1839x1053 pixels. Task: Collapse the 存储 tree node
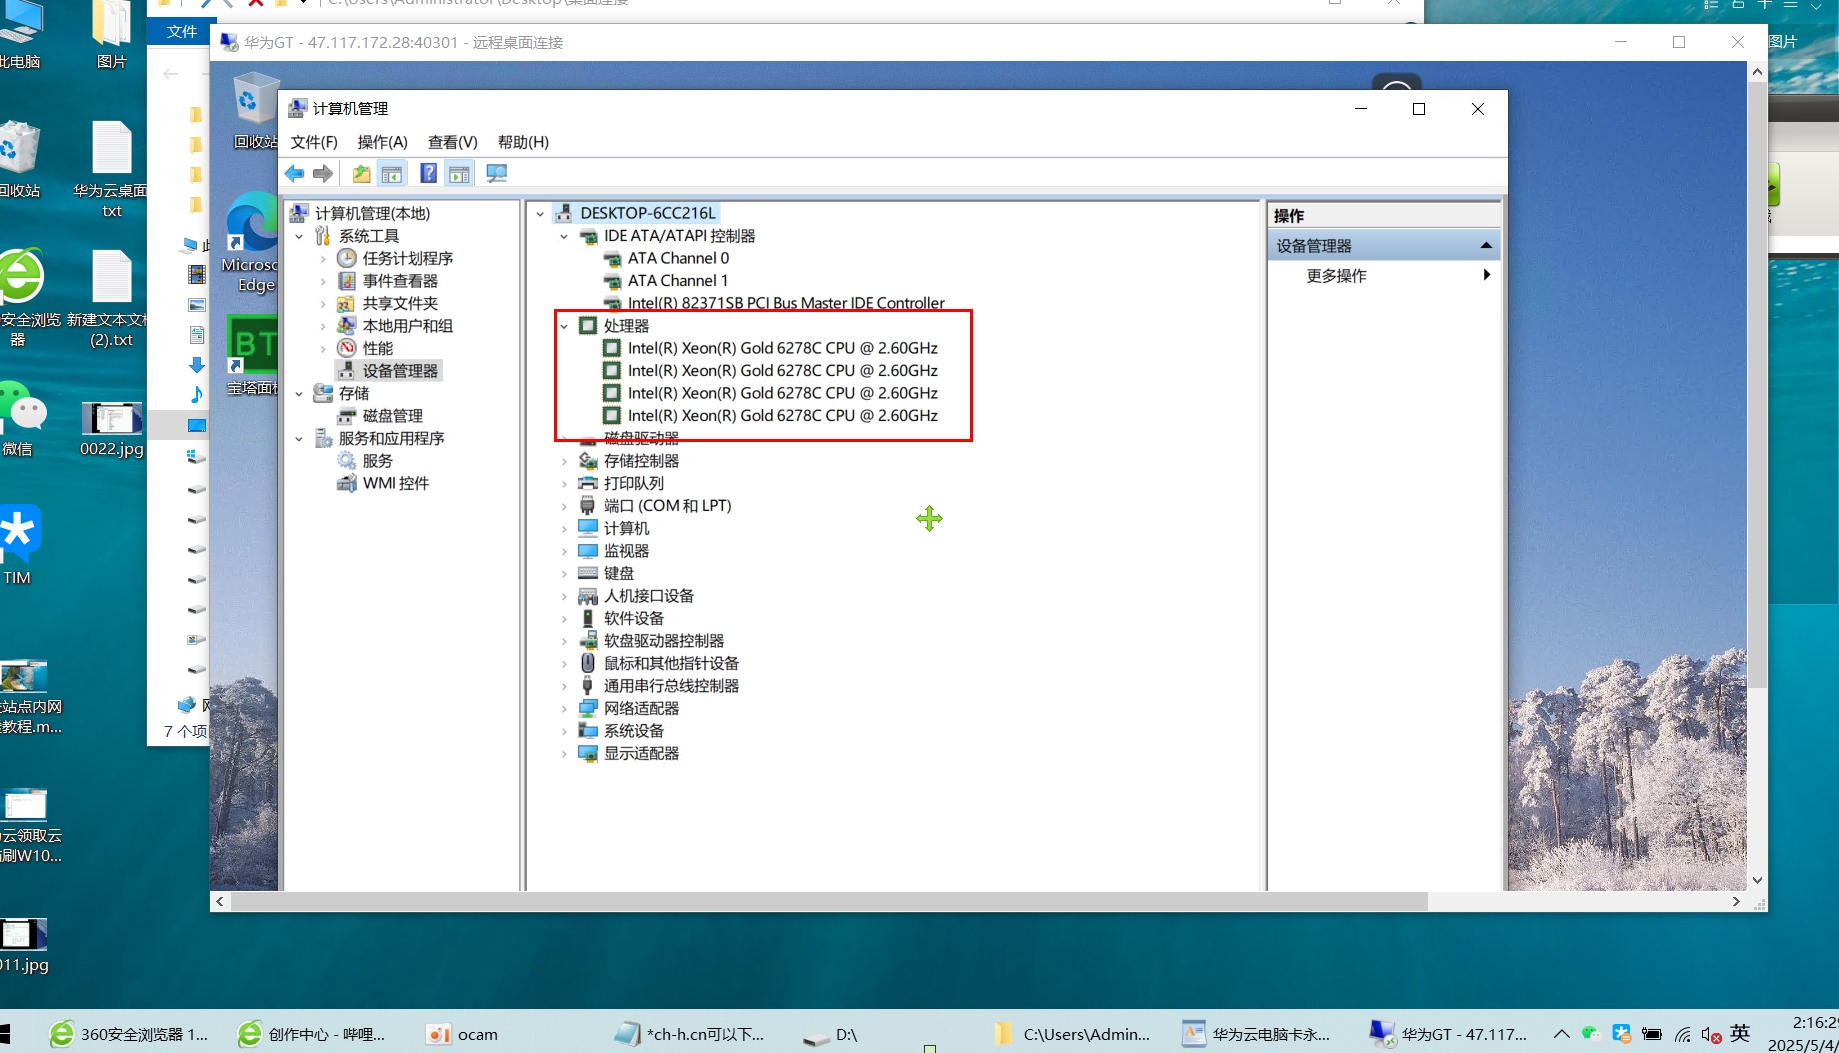pyautogui.click(x=299, y=393)
